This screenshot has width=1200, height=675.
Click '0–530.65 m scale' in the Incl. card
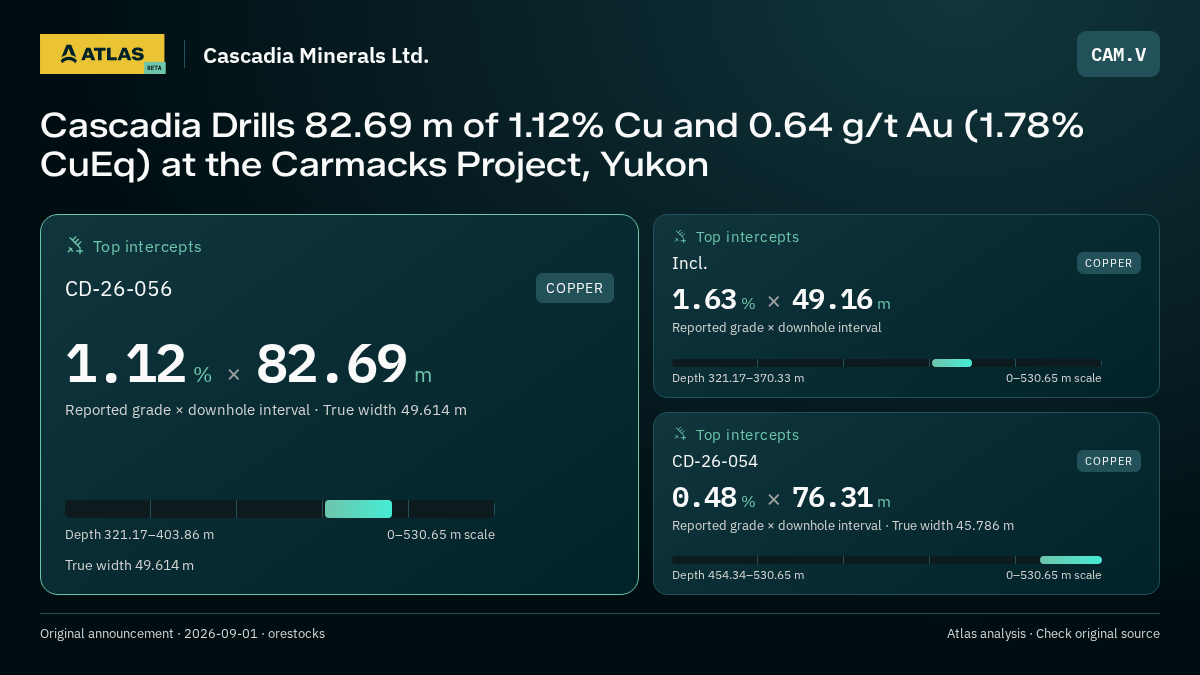click(x=1054, y=378)
